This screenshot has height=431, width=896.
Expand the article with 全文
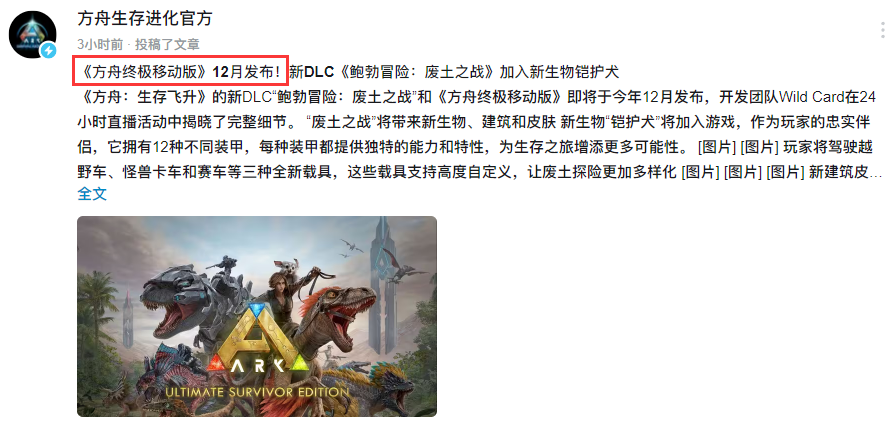click(x=92, y=194)
